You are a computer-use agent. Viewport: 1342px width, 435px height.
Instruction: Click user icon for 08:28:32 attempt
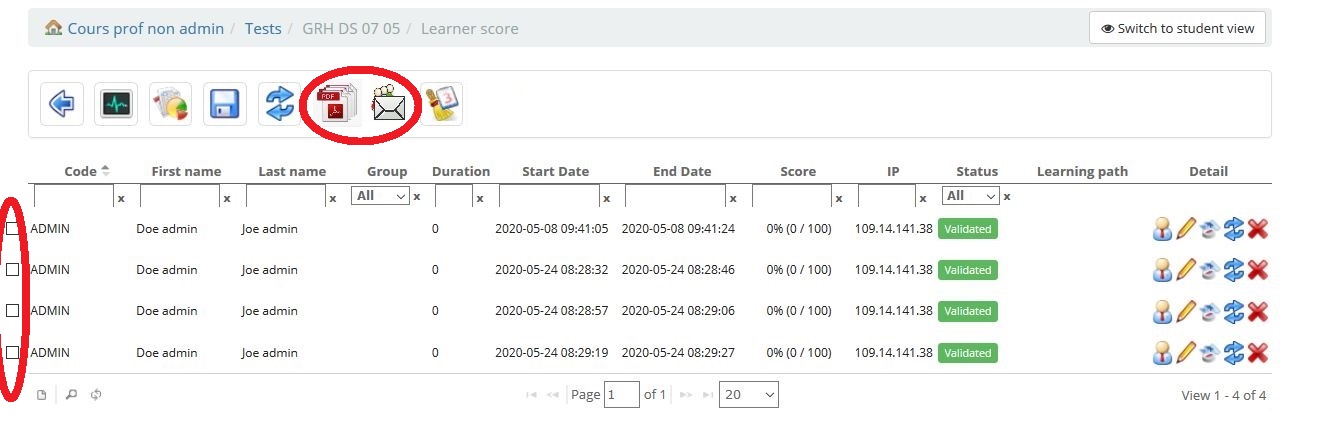(x=1162, y=270)
